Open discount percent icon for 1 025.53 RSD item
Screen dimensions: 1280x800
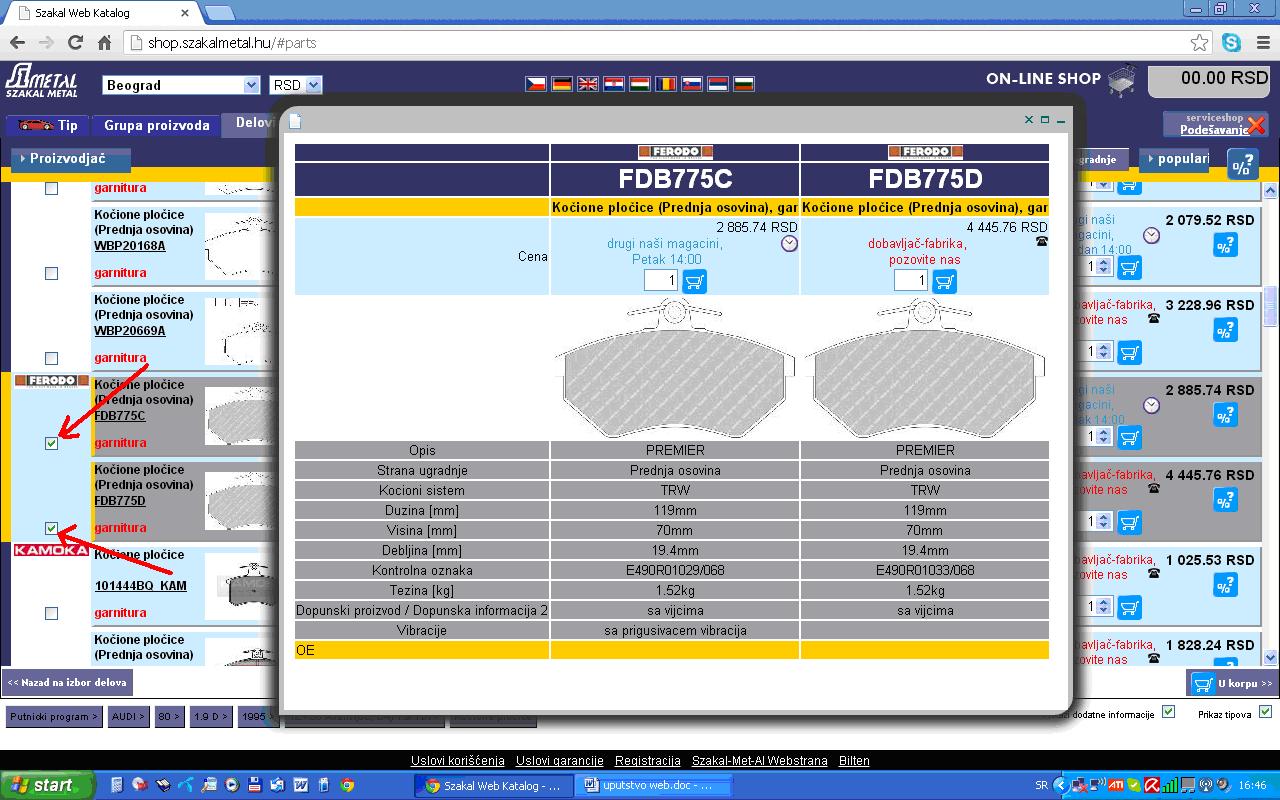(1225, 585)
